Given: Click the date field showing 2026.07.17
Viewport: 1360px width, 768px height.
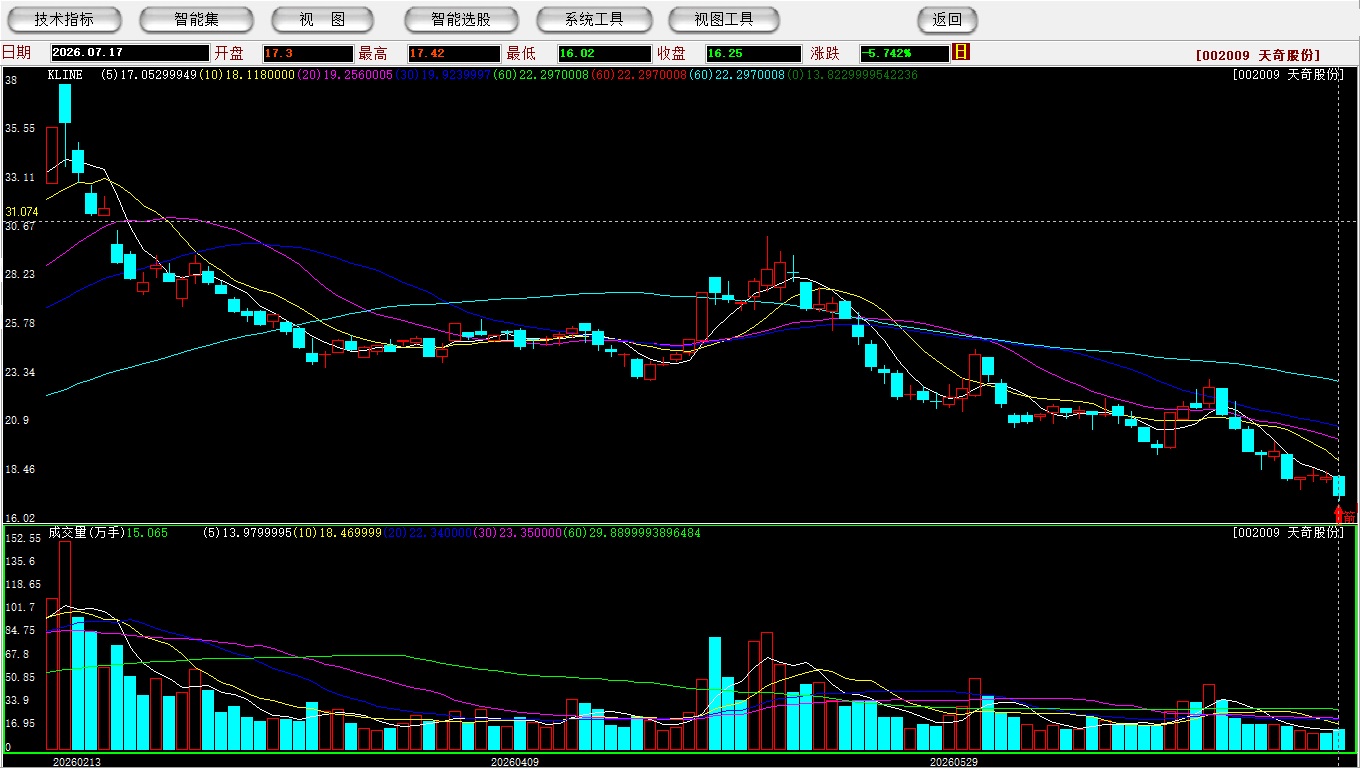Looking at the screenshot, I should [130, 53].
